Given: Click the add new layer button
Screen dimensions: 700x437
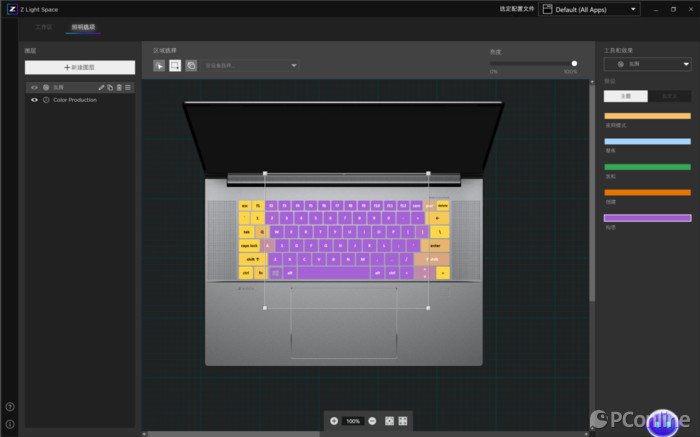Looking at the screenshot, I should 80,67.
